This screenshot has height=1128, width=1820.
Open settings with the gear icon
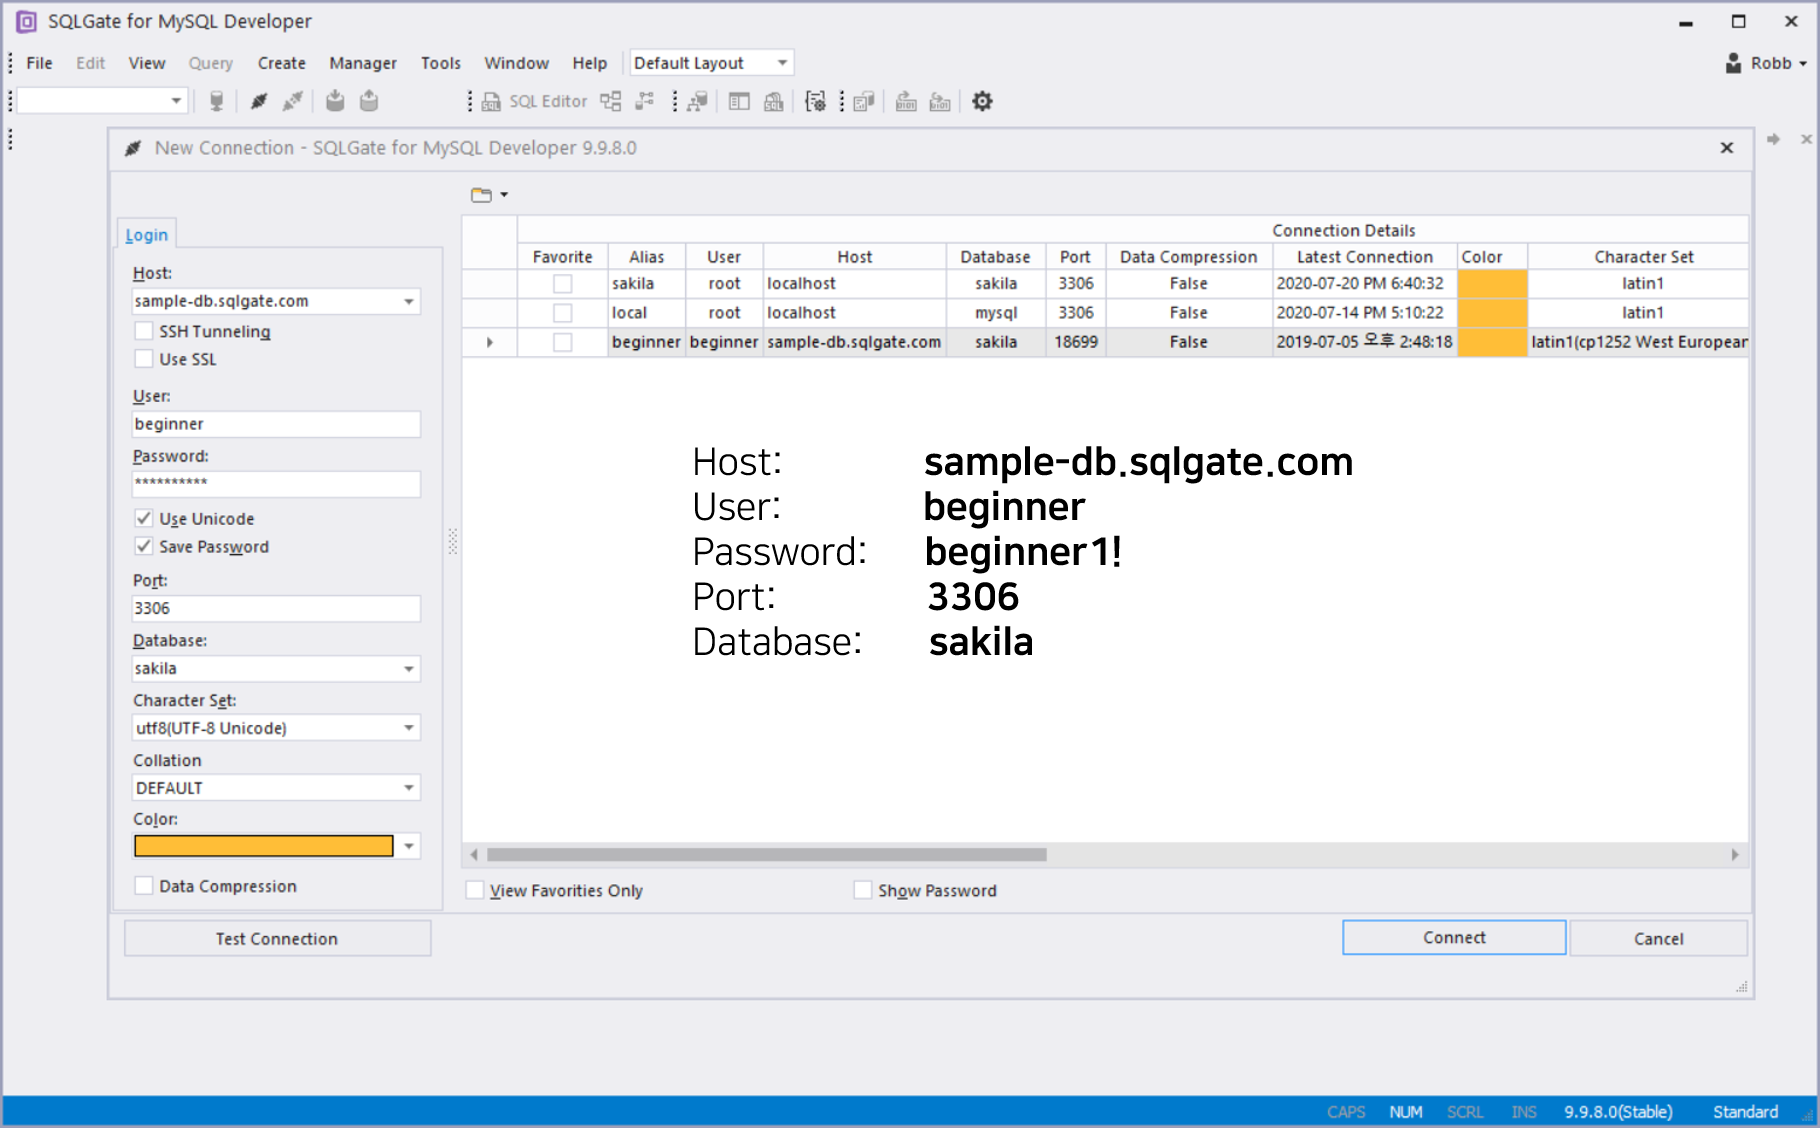(x=983, y=101)
